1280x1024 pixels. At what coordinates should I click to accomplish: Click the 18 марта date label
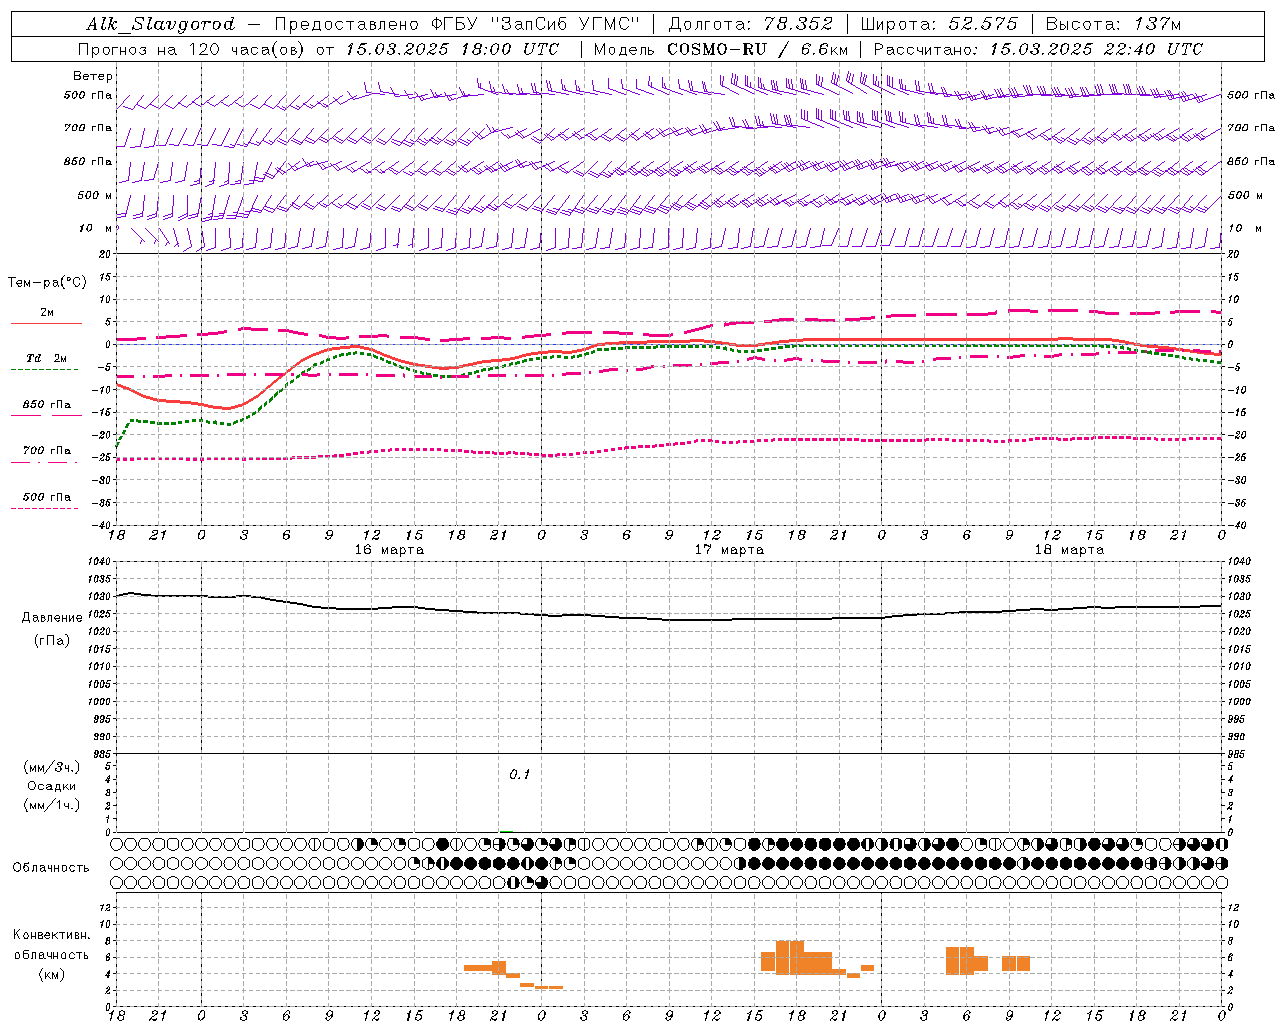pos(1069,550)
